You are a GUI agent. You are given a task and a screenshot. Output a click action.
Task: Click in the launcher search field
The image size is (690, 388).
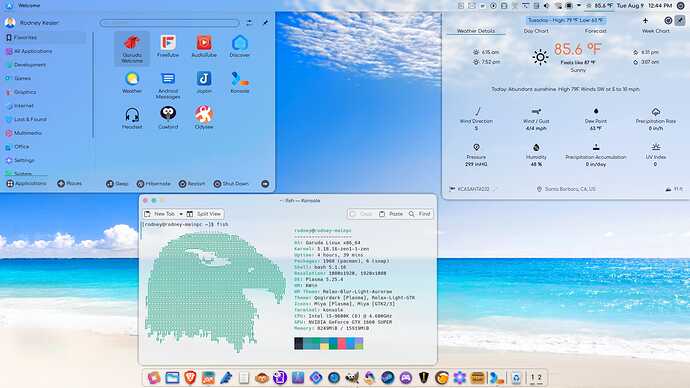tap(169, 23)
